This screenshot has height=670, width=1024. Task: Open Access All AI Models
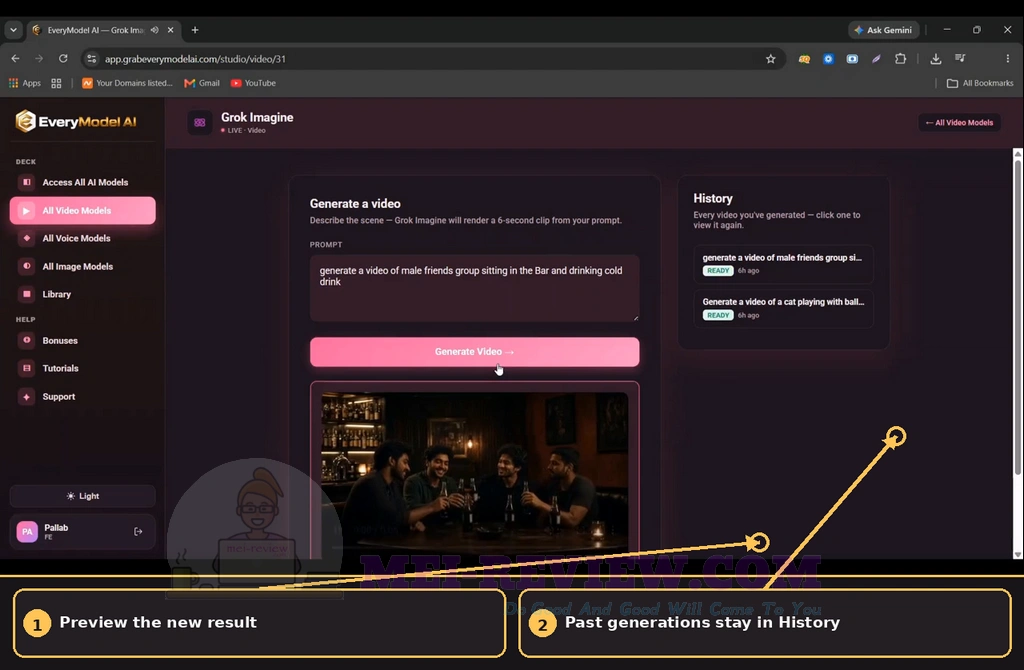click(82, 182)
